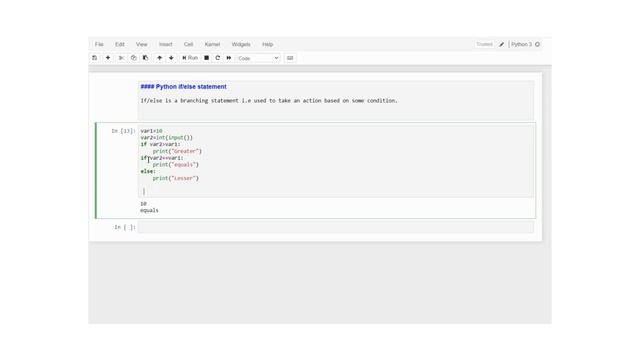The image size is (640, 360).
Task: Click the Python 3 kernel name
Action: click(x=522, y=44)
